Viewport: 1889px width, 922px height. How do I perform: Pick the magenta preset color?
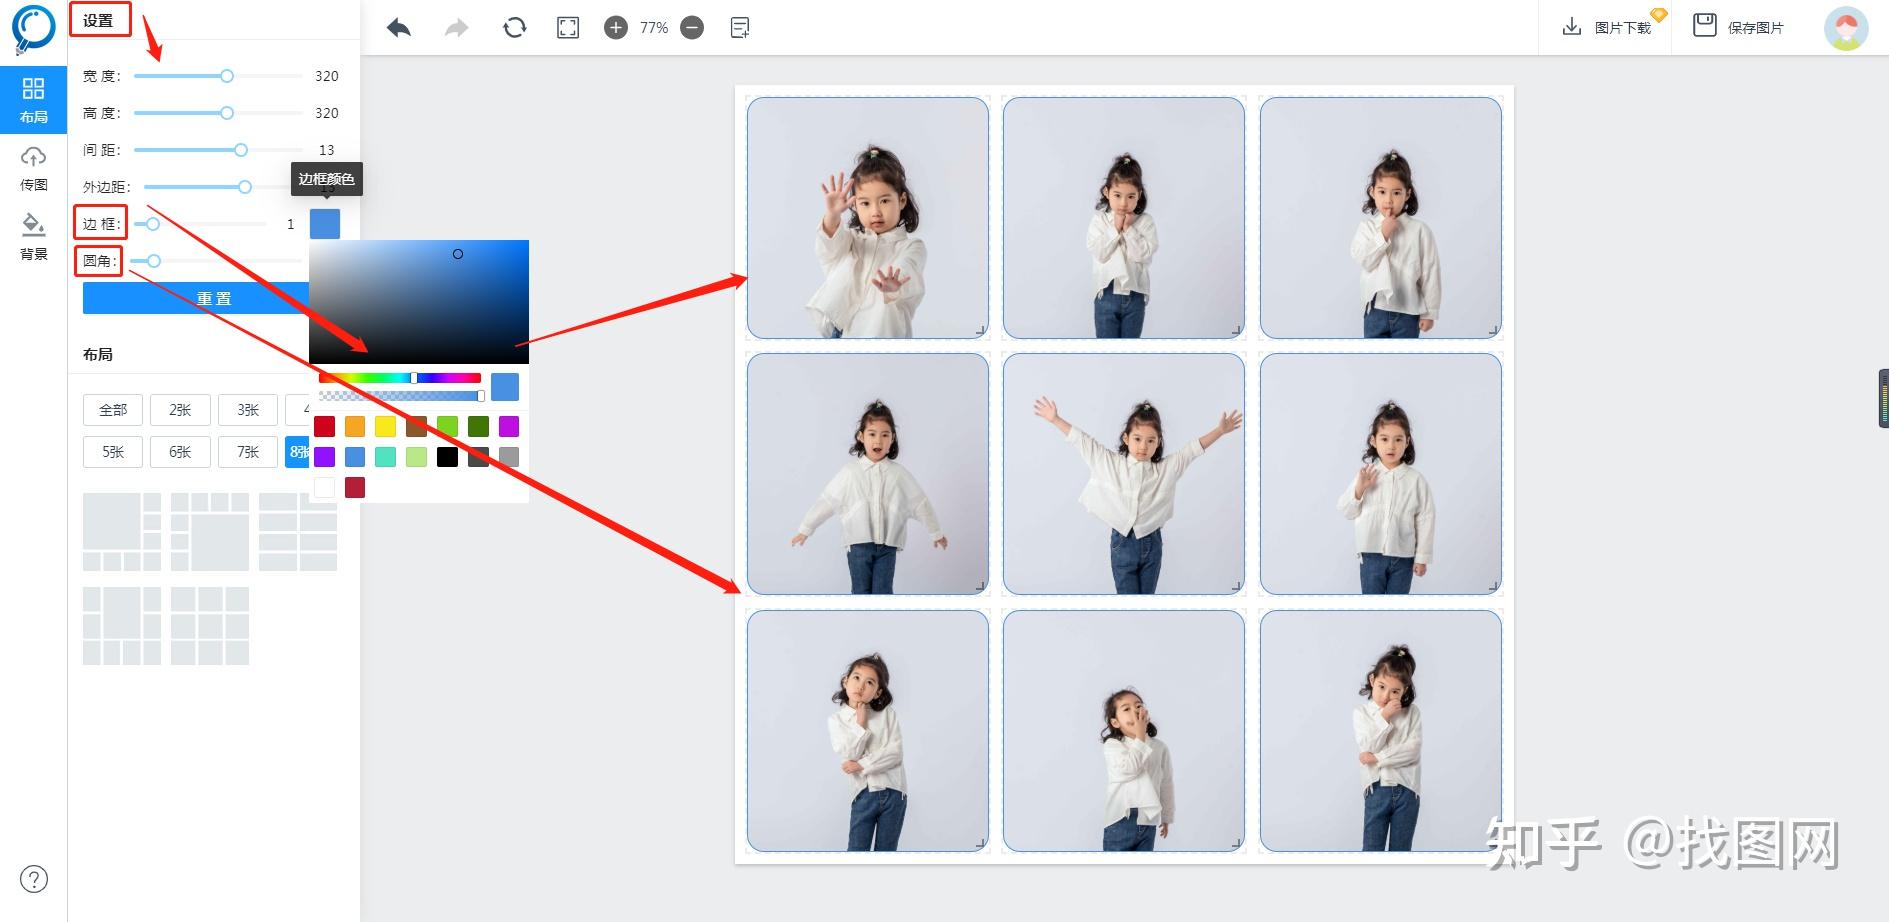coord(509,427)
